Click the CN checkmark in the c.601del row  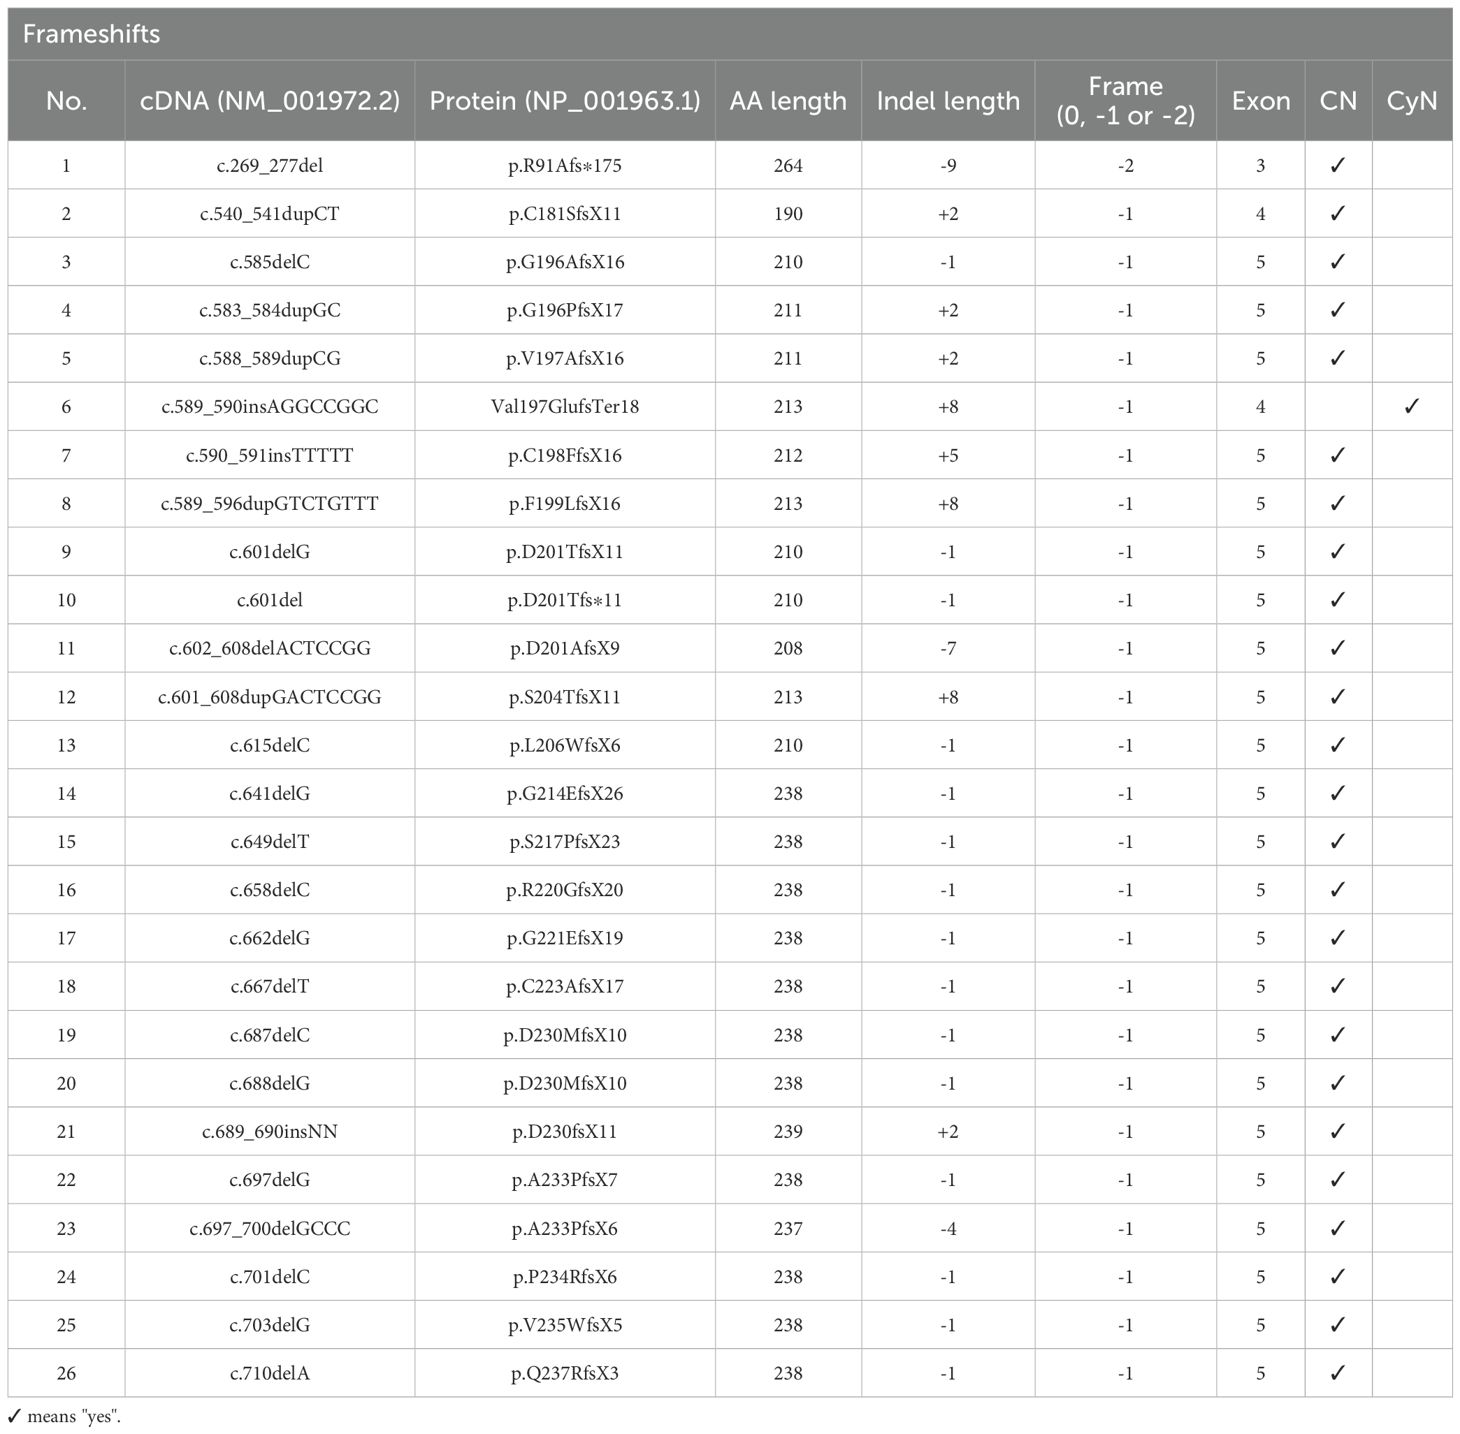click(1338, 600)
